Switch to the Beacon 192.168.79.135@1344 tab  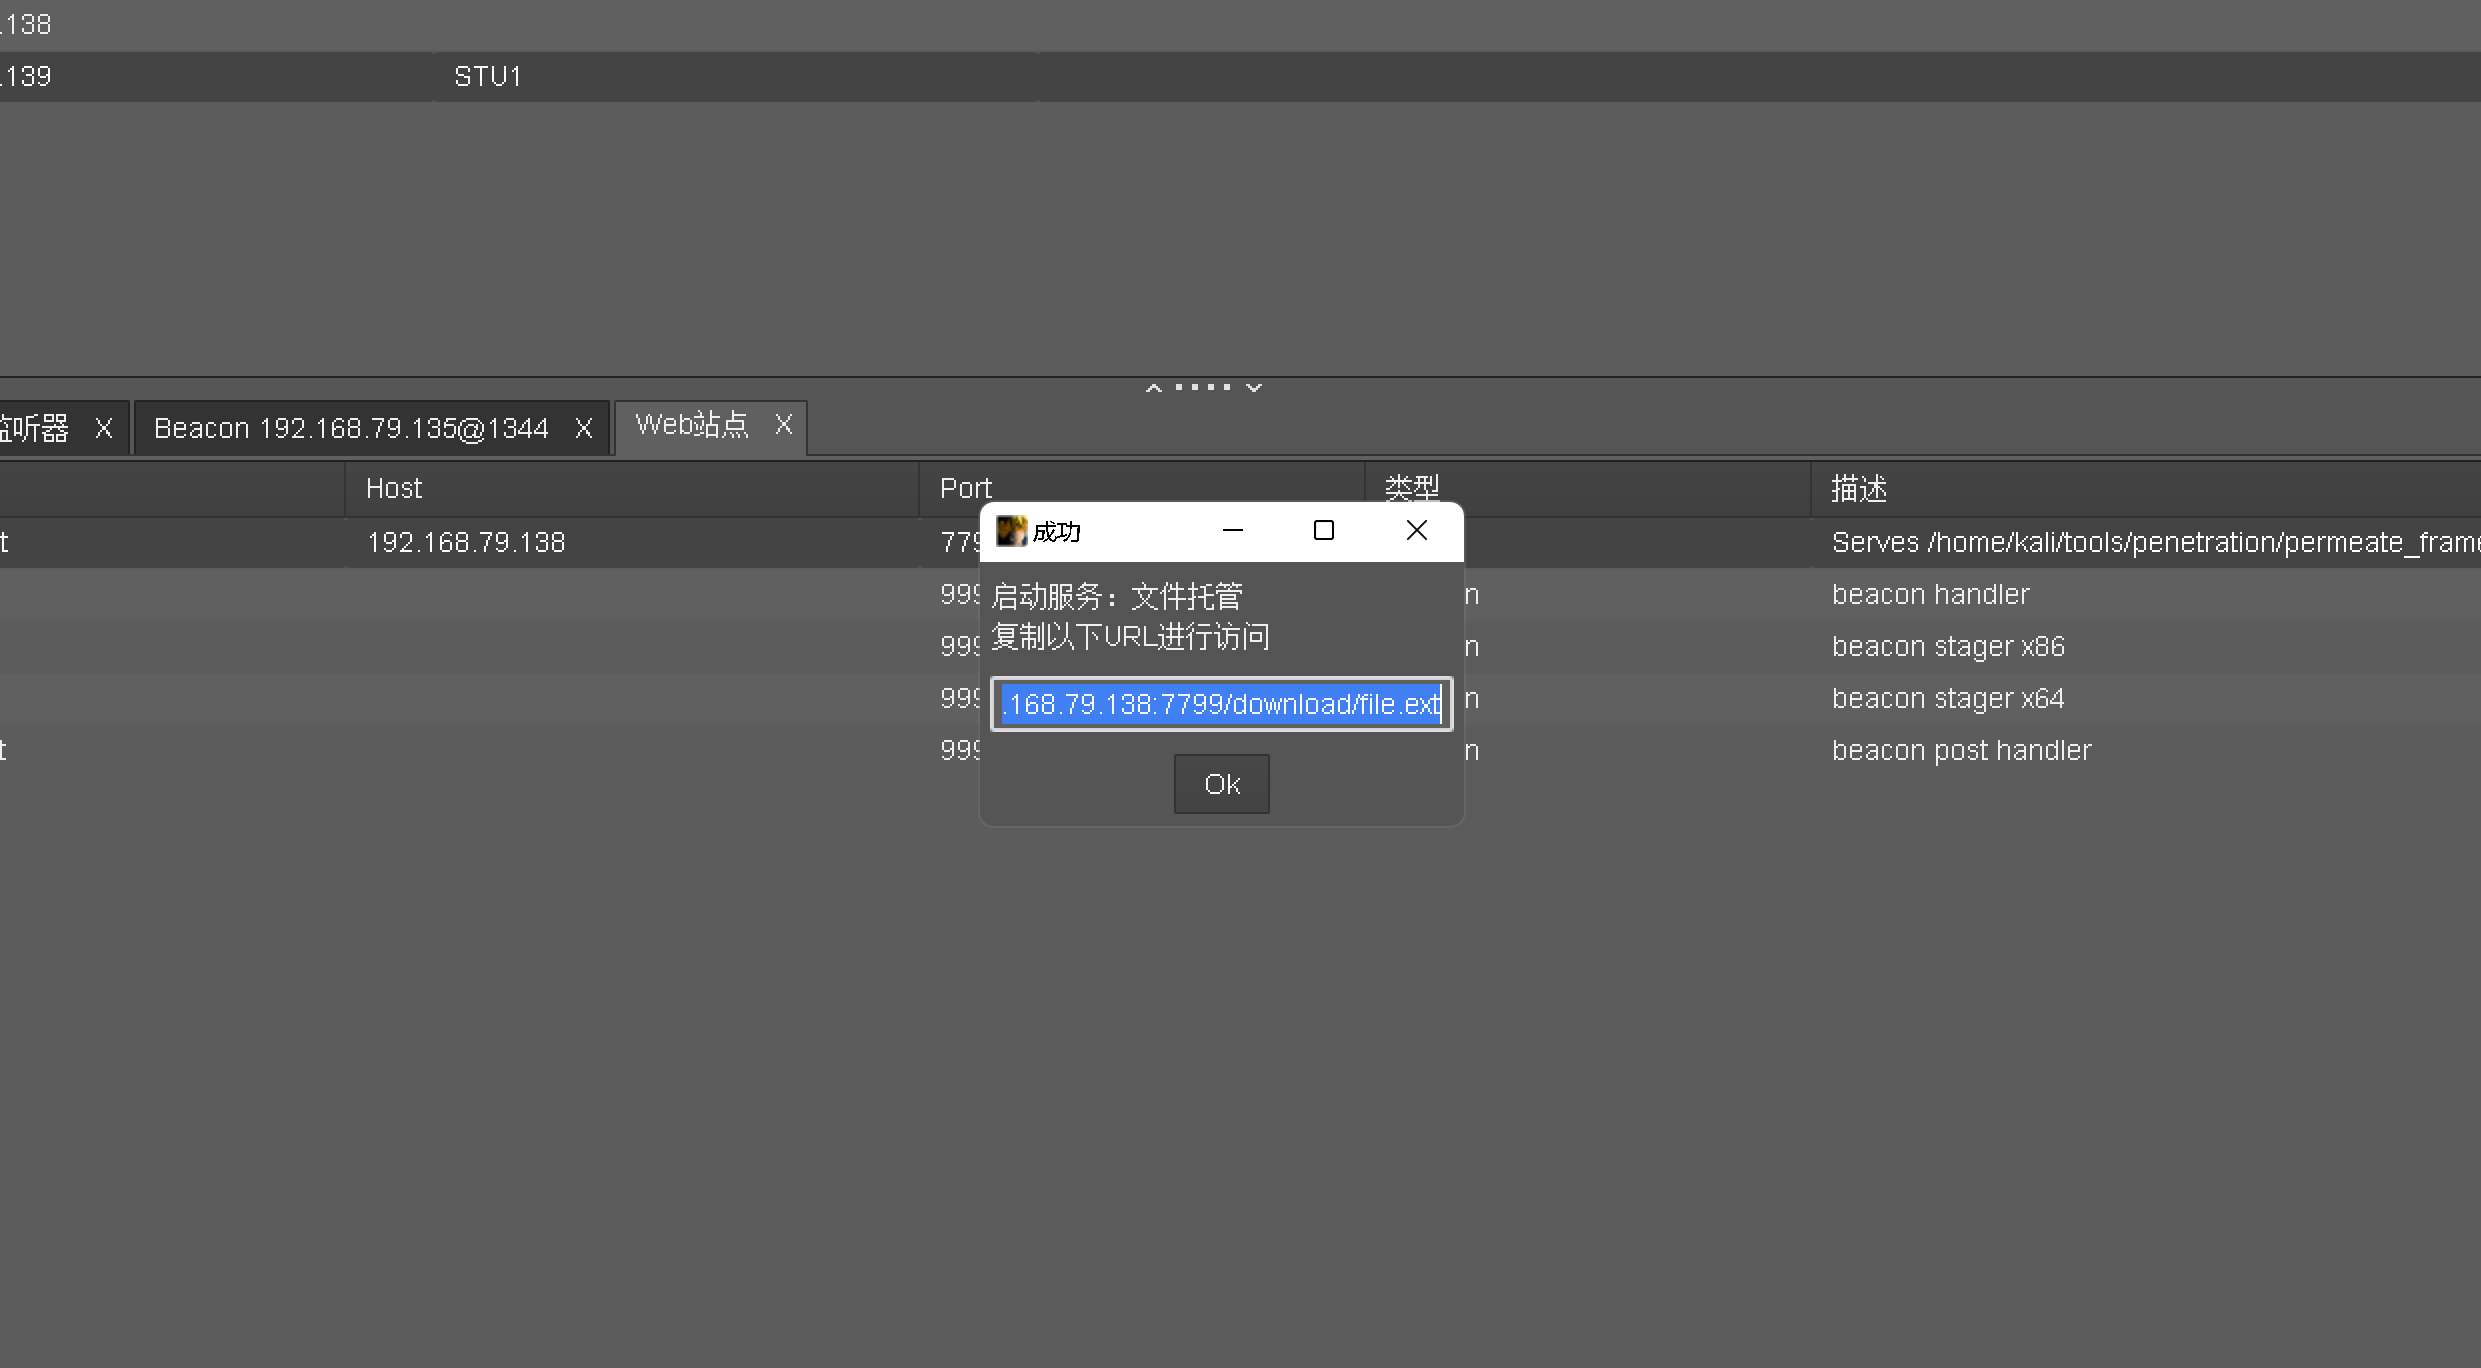[351, 429]
